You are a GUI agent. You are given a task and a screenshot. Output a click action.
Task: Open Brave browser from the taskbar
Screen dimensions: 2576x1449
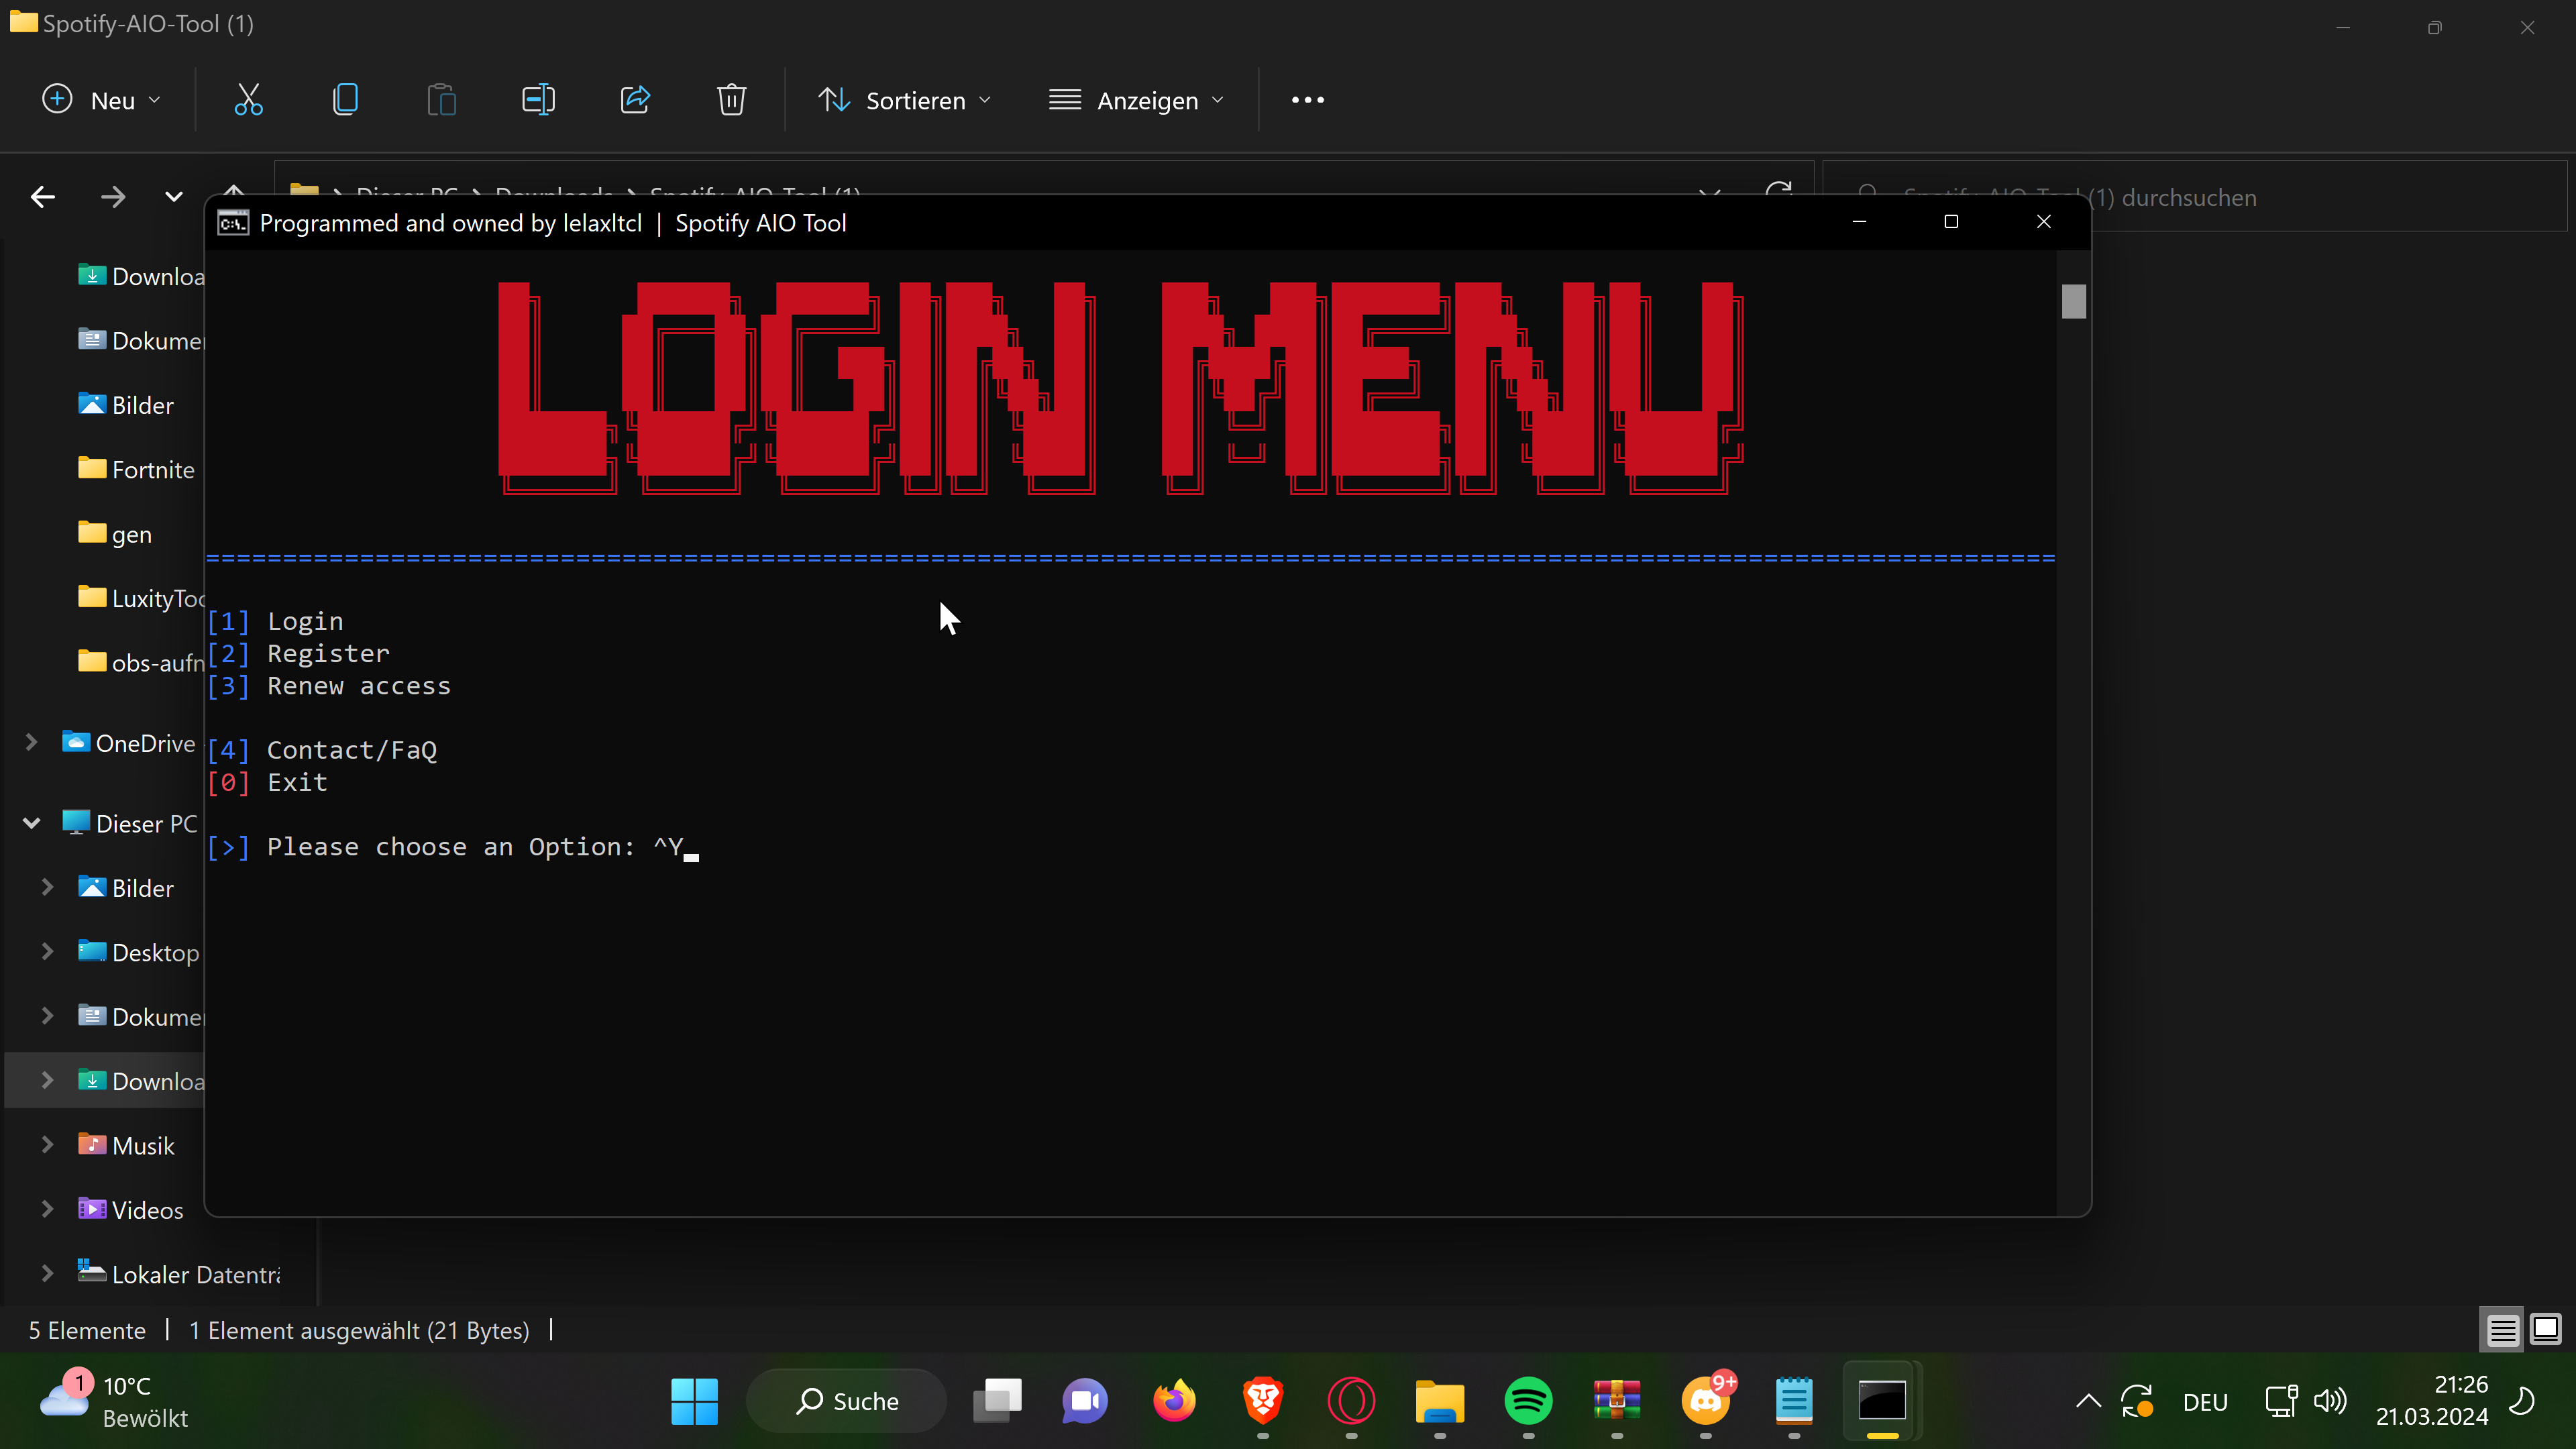[1262, 1400]
